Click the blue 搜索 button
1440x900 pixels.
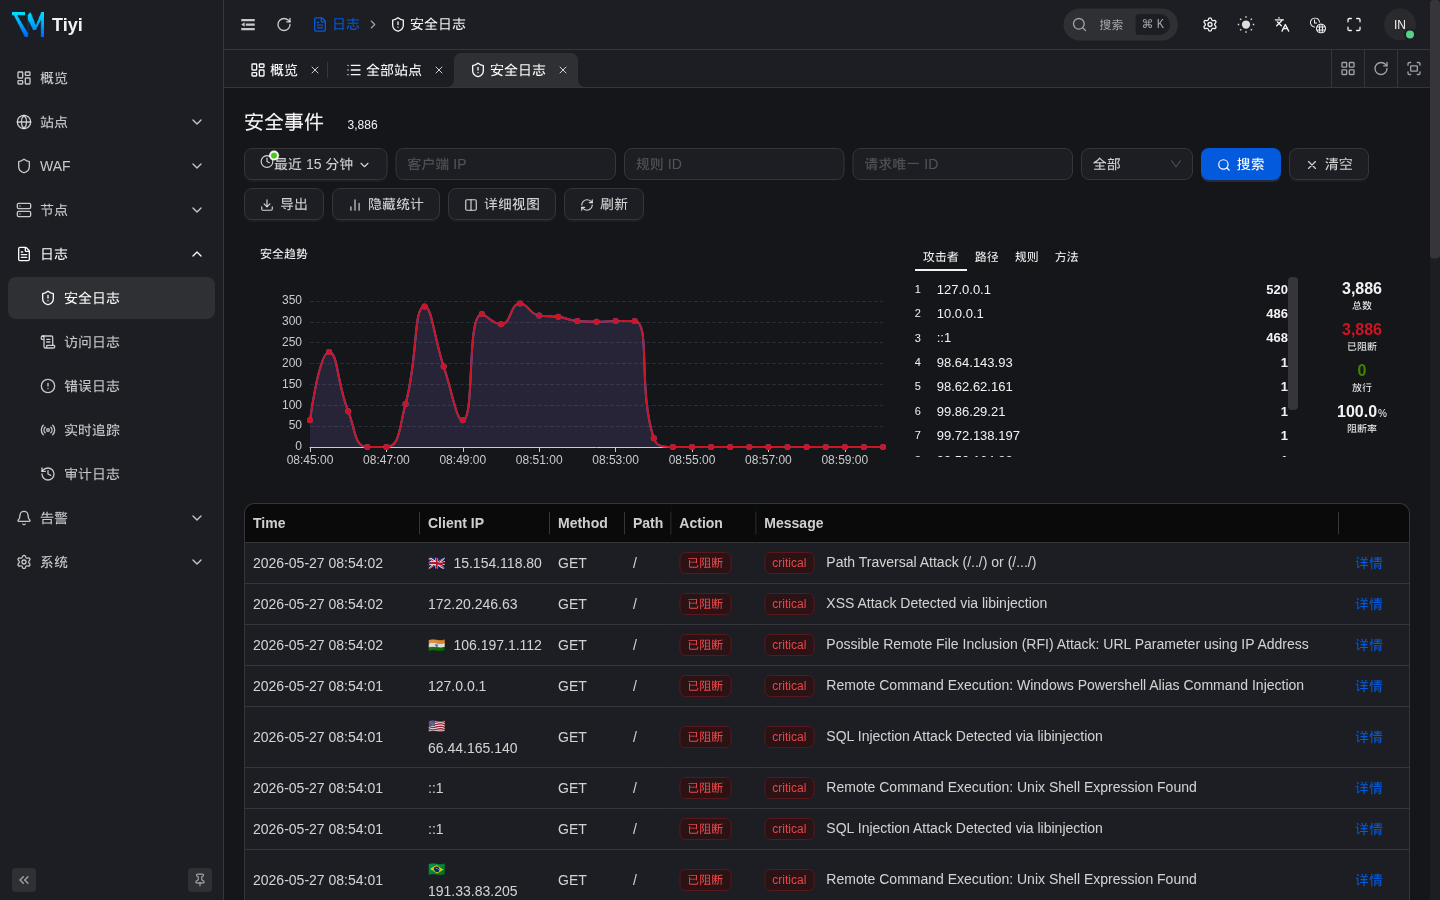1241,164
